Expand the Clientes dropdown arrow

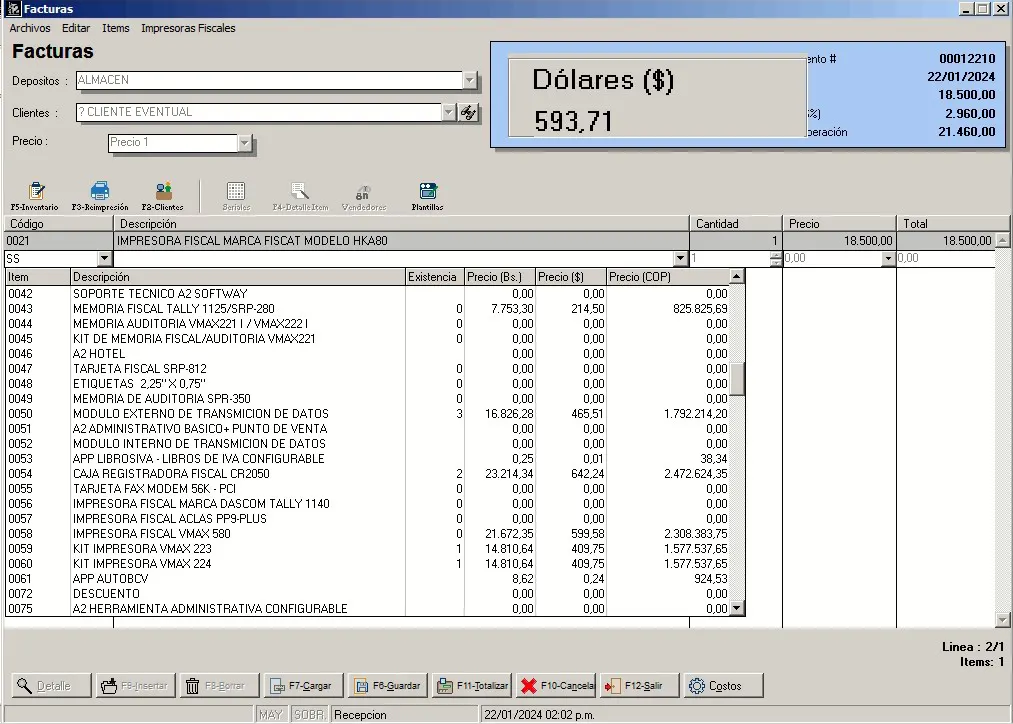click(448, 112)
